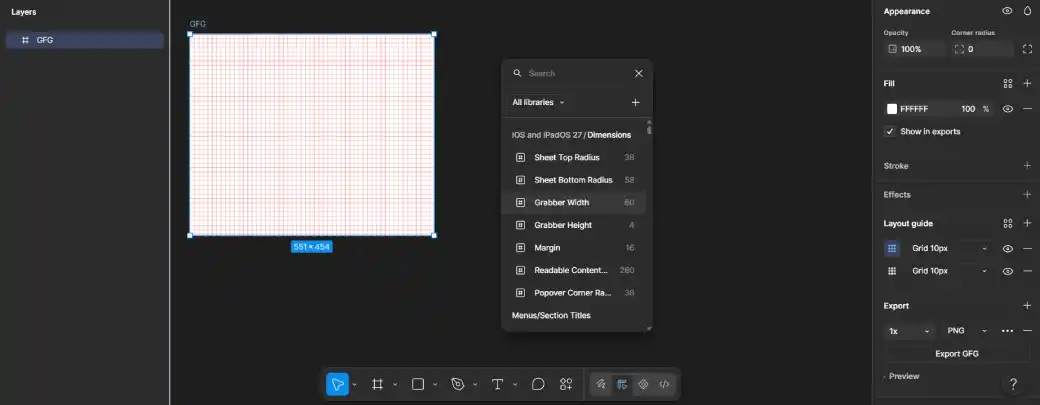This screenshot has height=405, width=1040.
Task: Toggle Appearance layer visibility eye
Action: tap(1008, 11)
